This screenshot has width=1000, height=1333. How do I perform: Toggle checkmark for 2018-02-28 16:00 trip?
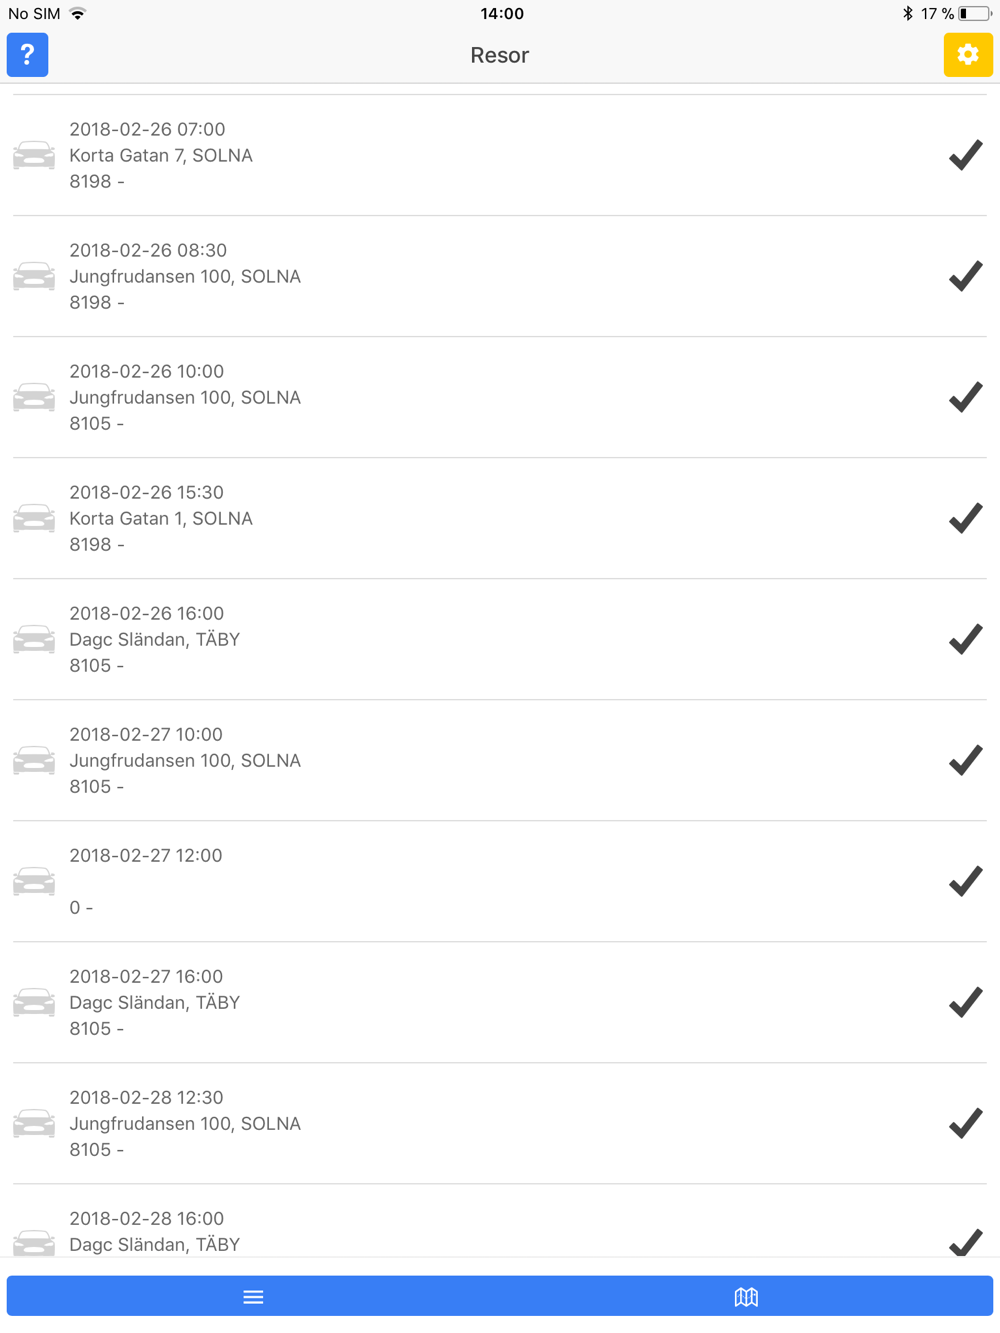tap(965, 1241)
